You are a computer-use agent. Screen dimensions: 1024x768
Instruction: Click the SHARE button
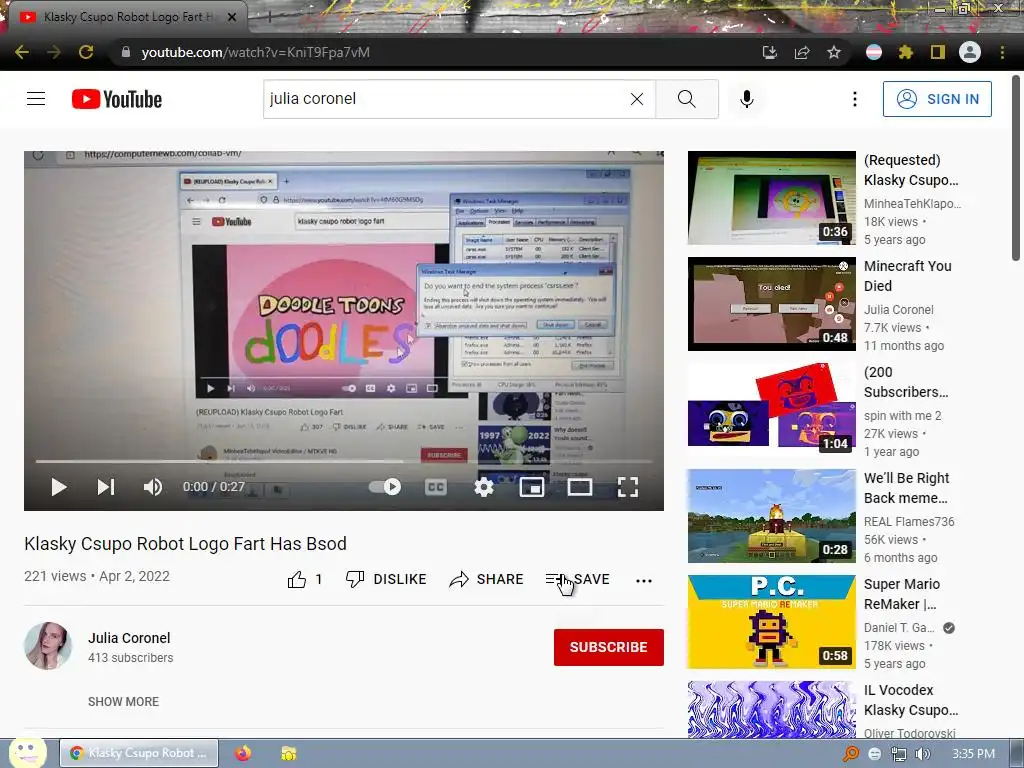[x=487, y=579]
